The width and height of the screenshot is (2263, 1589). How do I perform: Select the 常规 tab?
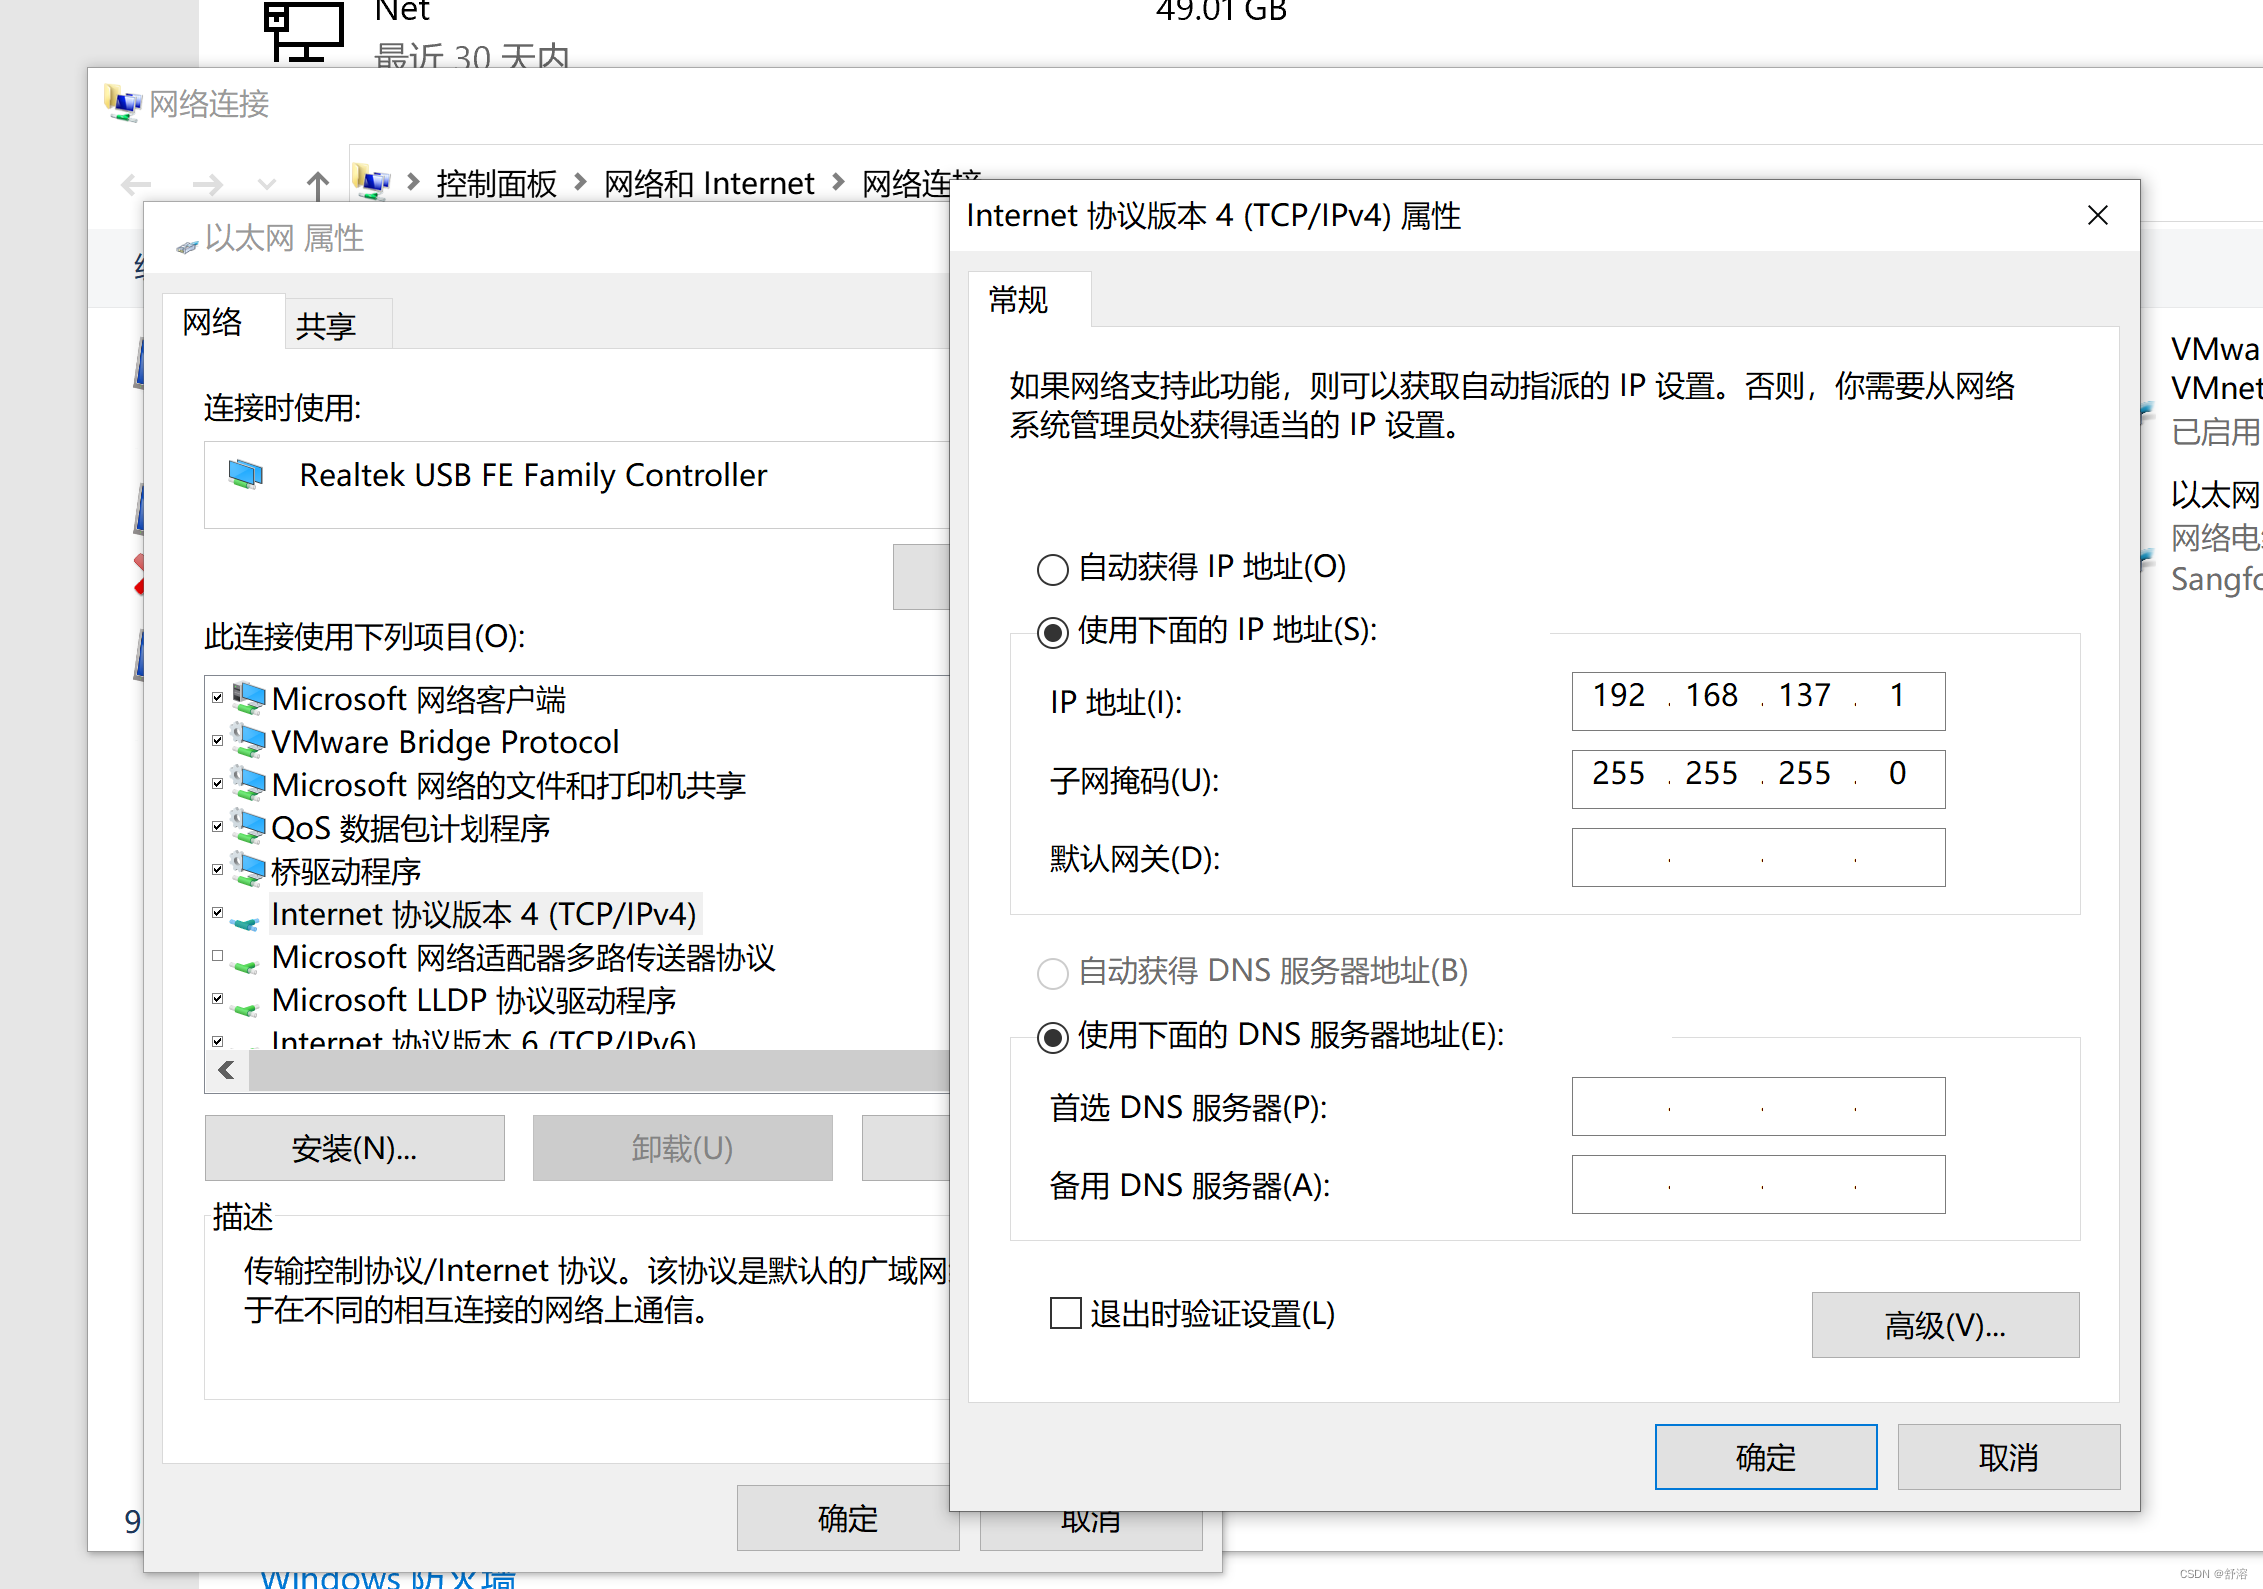(1018, 300)
